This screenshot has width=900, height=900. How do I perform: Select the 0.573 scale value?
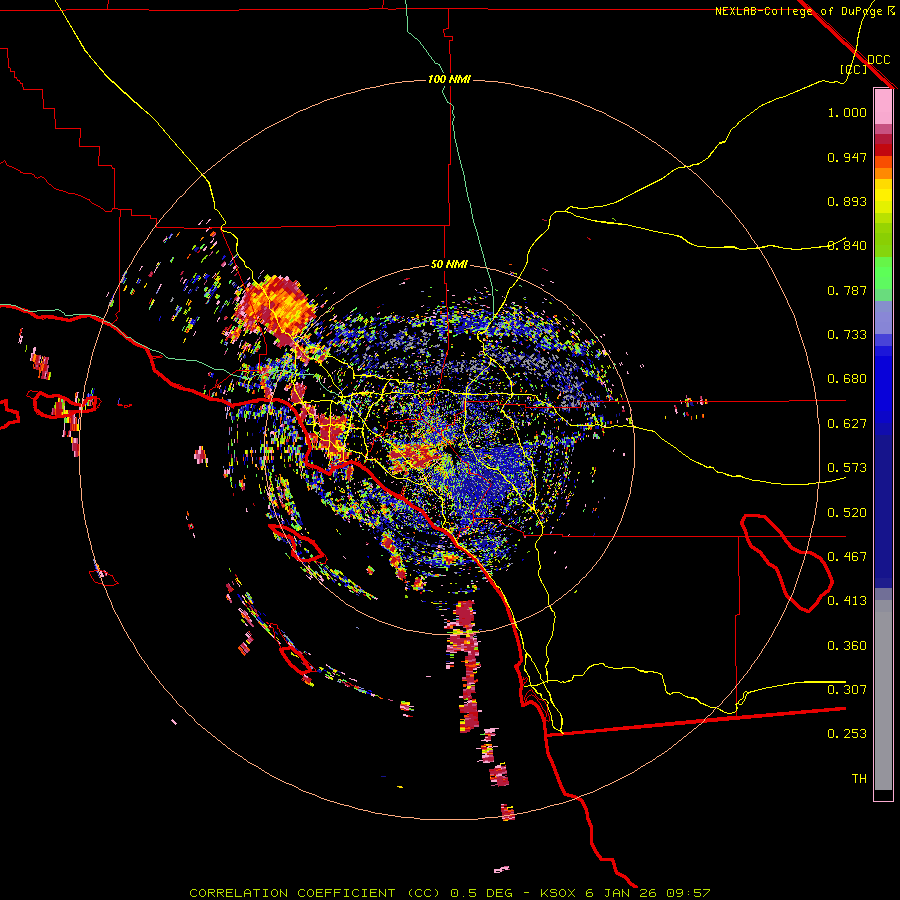tap(847, 468)
